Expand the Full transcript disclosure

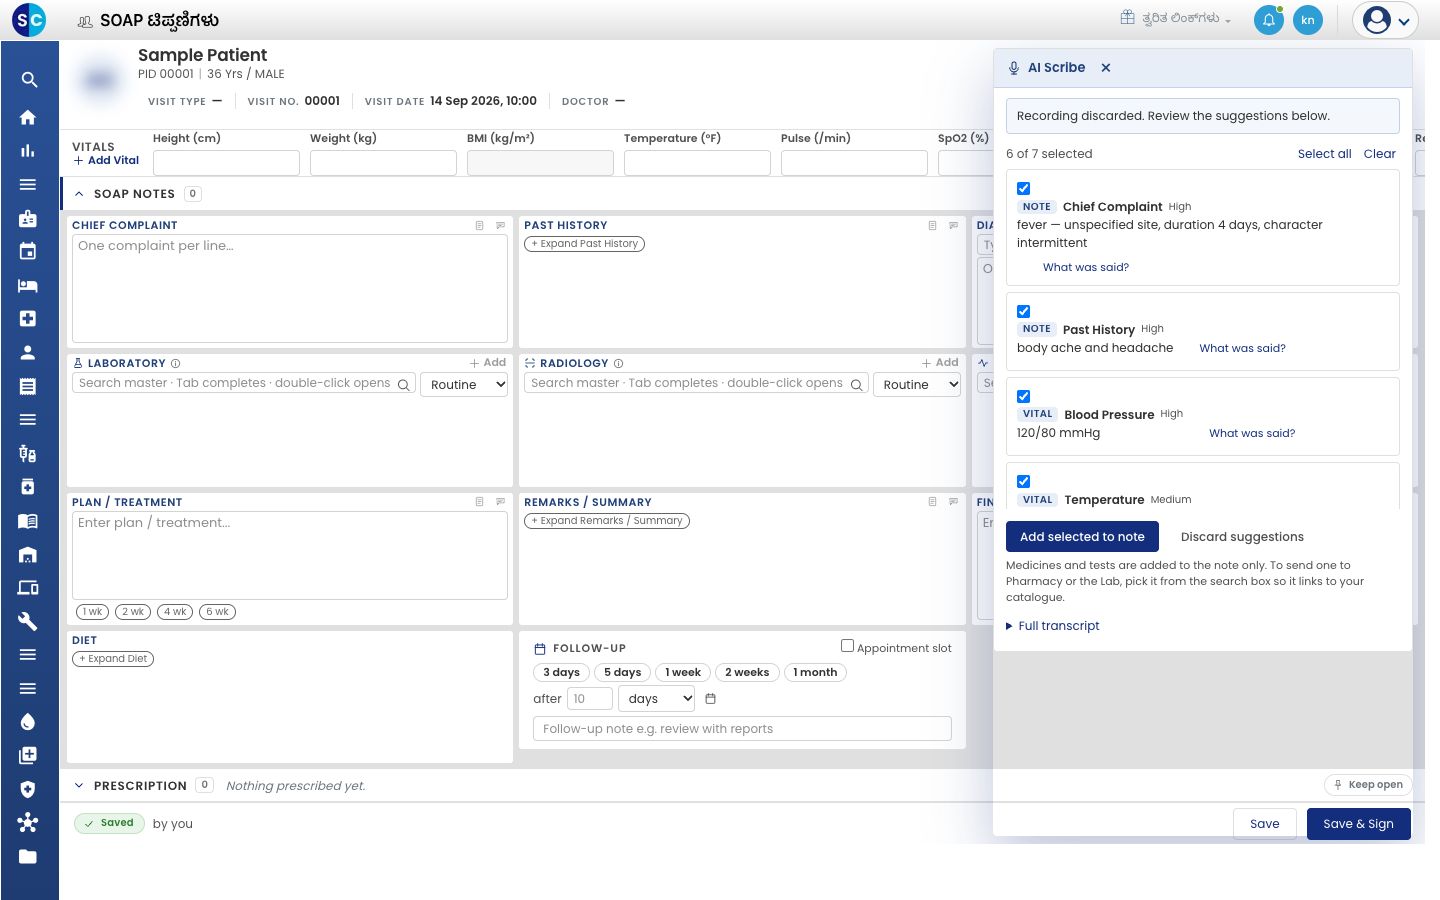click(x=1053, y=626)
